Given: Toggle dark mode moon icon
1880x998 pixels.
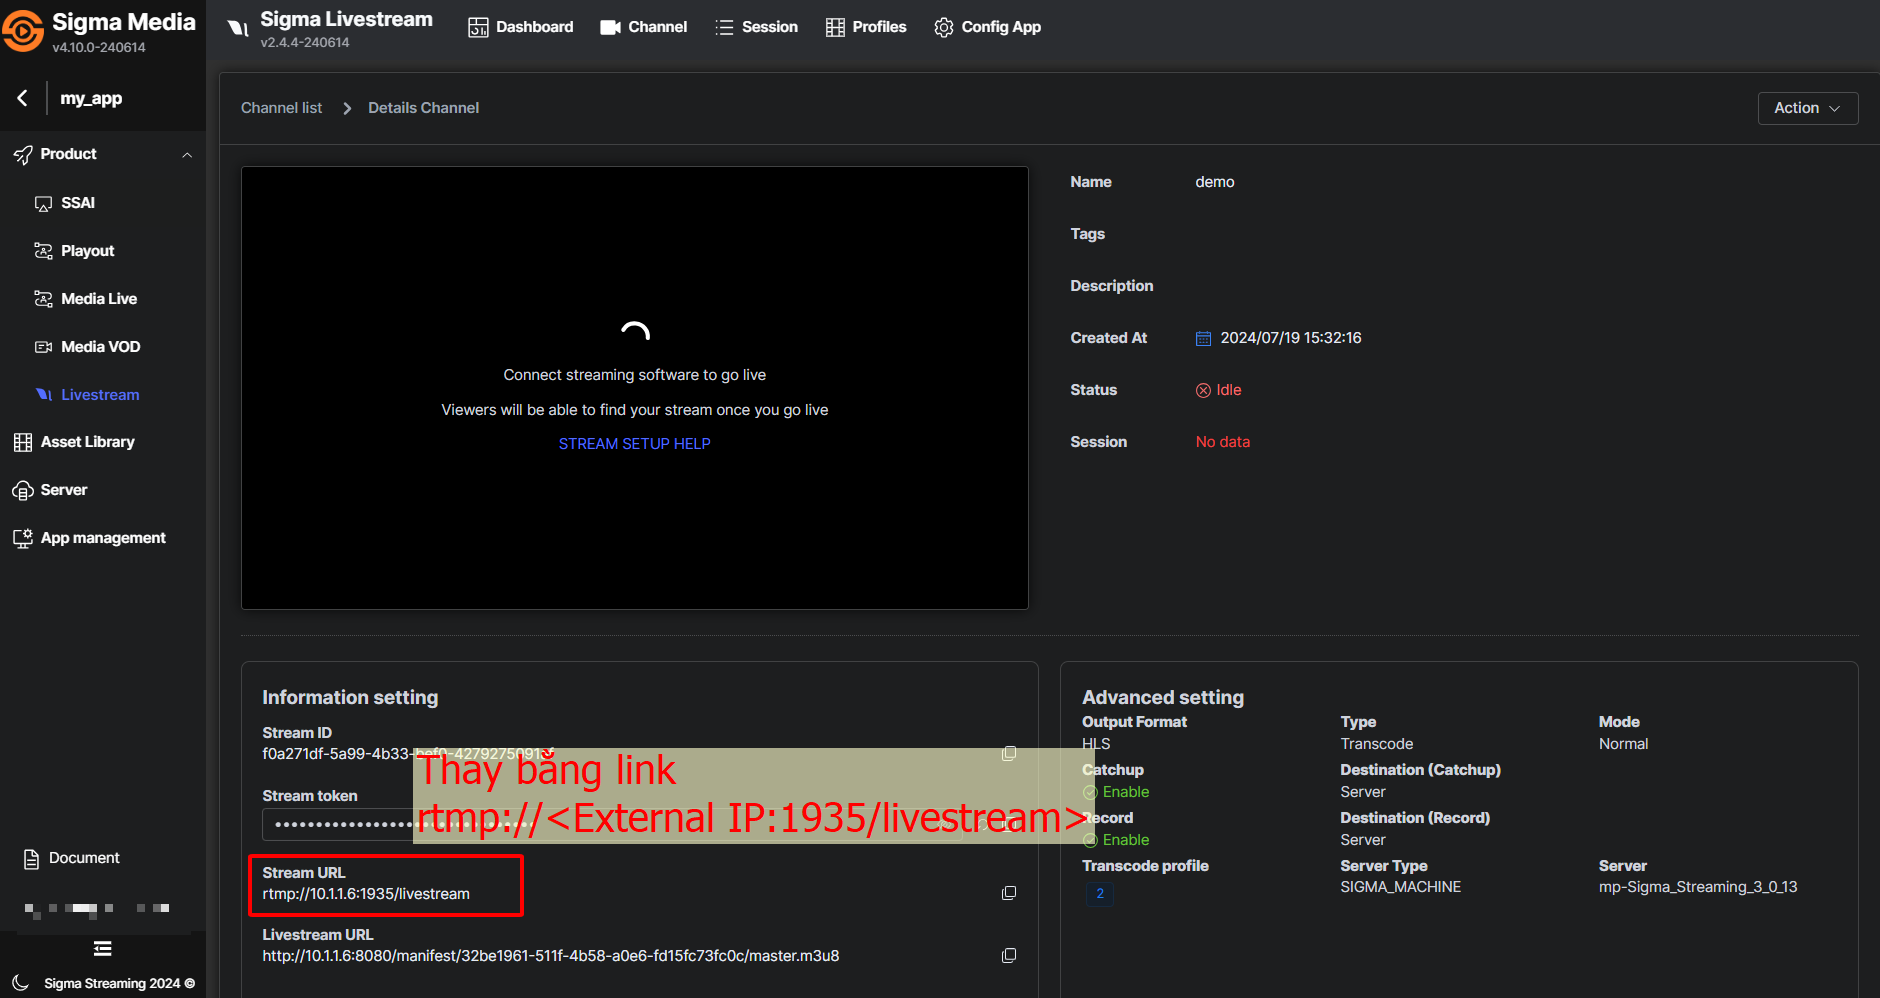Looking at the screenshot, I should pos(20,983).
